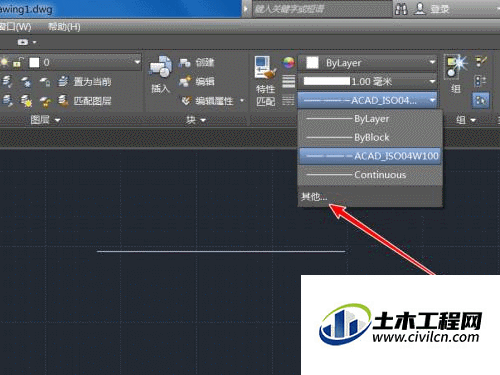Click the layer color white swatch

[x=34, y=62]
